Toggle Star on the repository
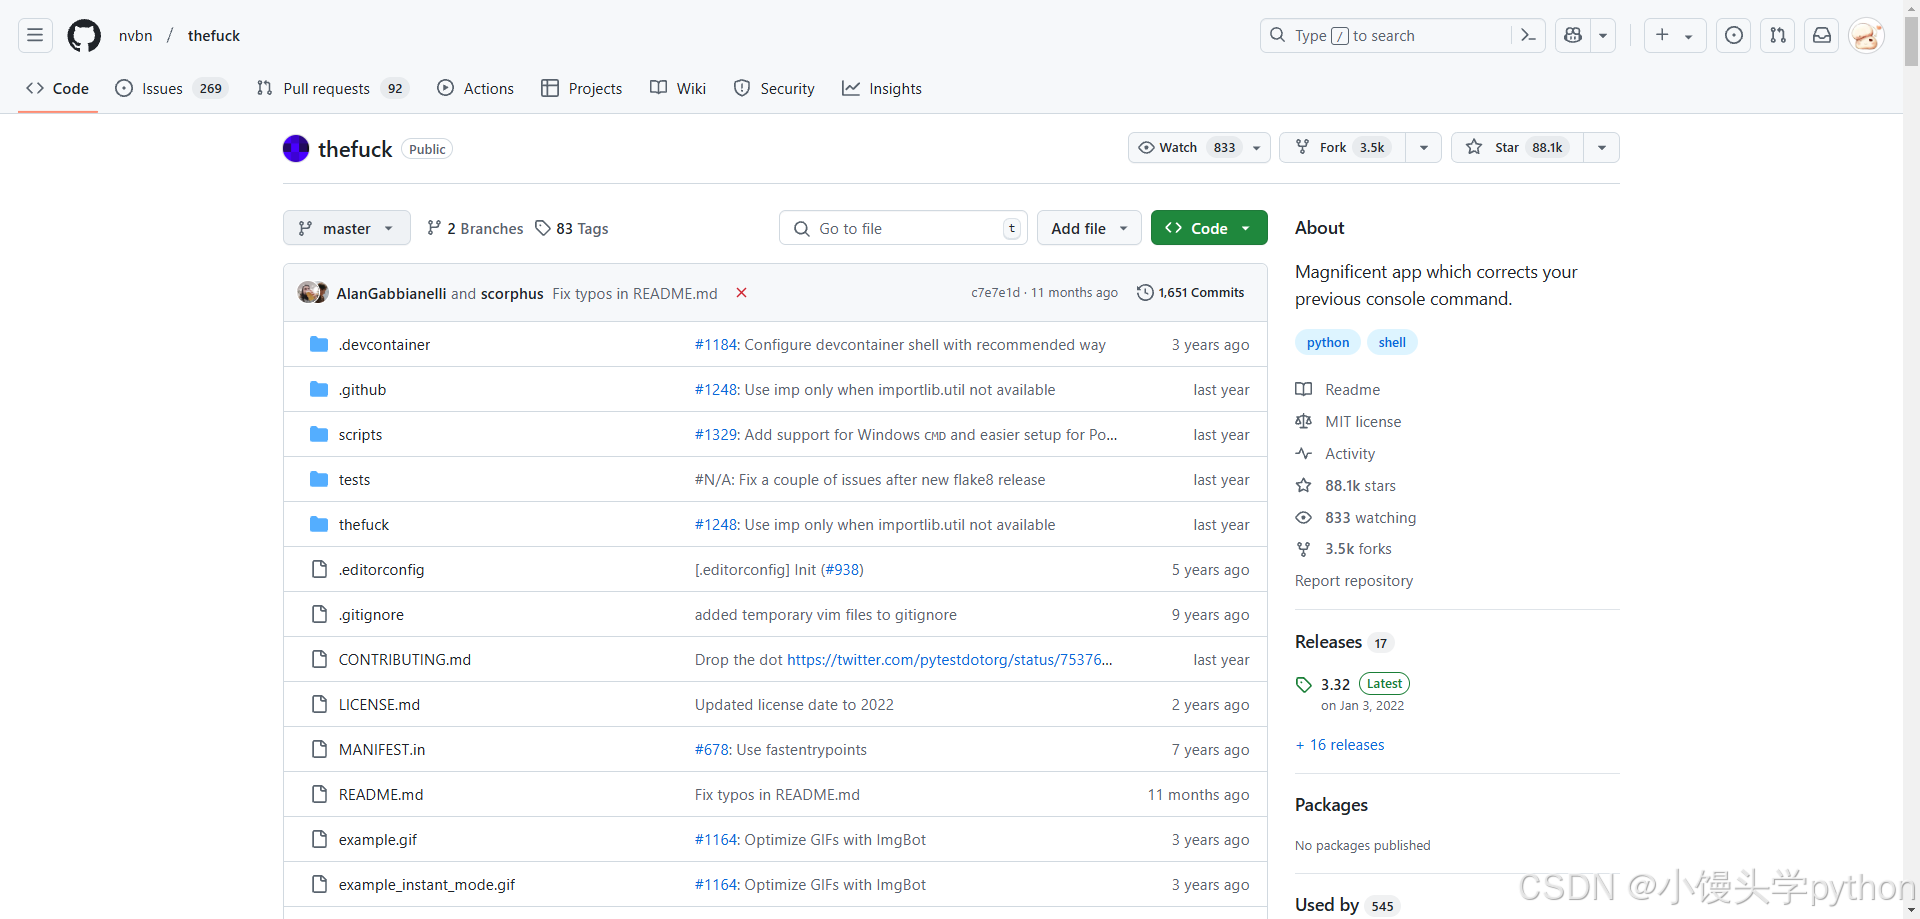The width and height of the screenshot is (1920, 919). [x=1517, y=148]
